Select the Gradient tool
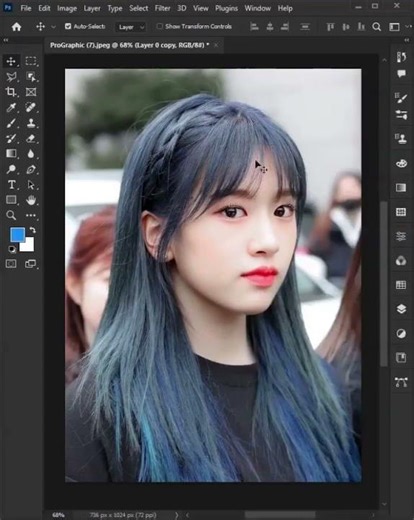 (x=11, y=154)
